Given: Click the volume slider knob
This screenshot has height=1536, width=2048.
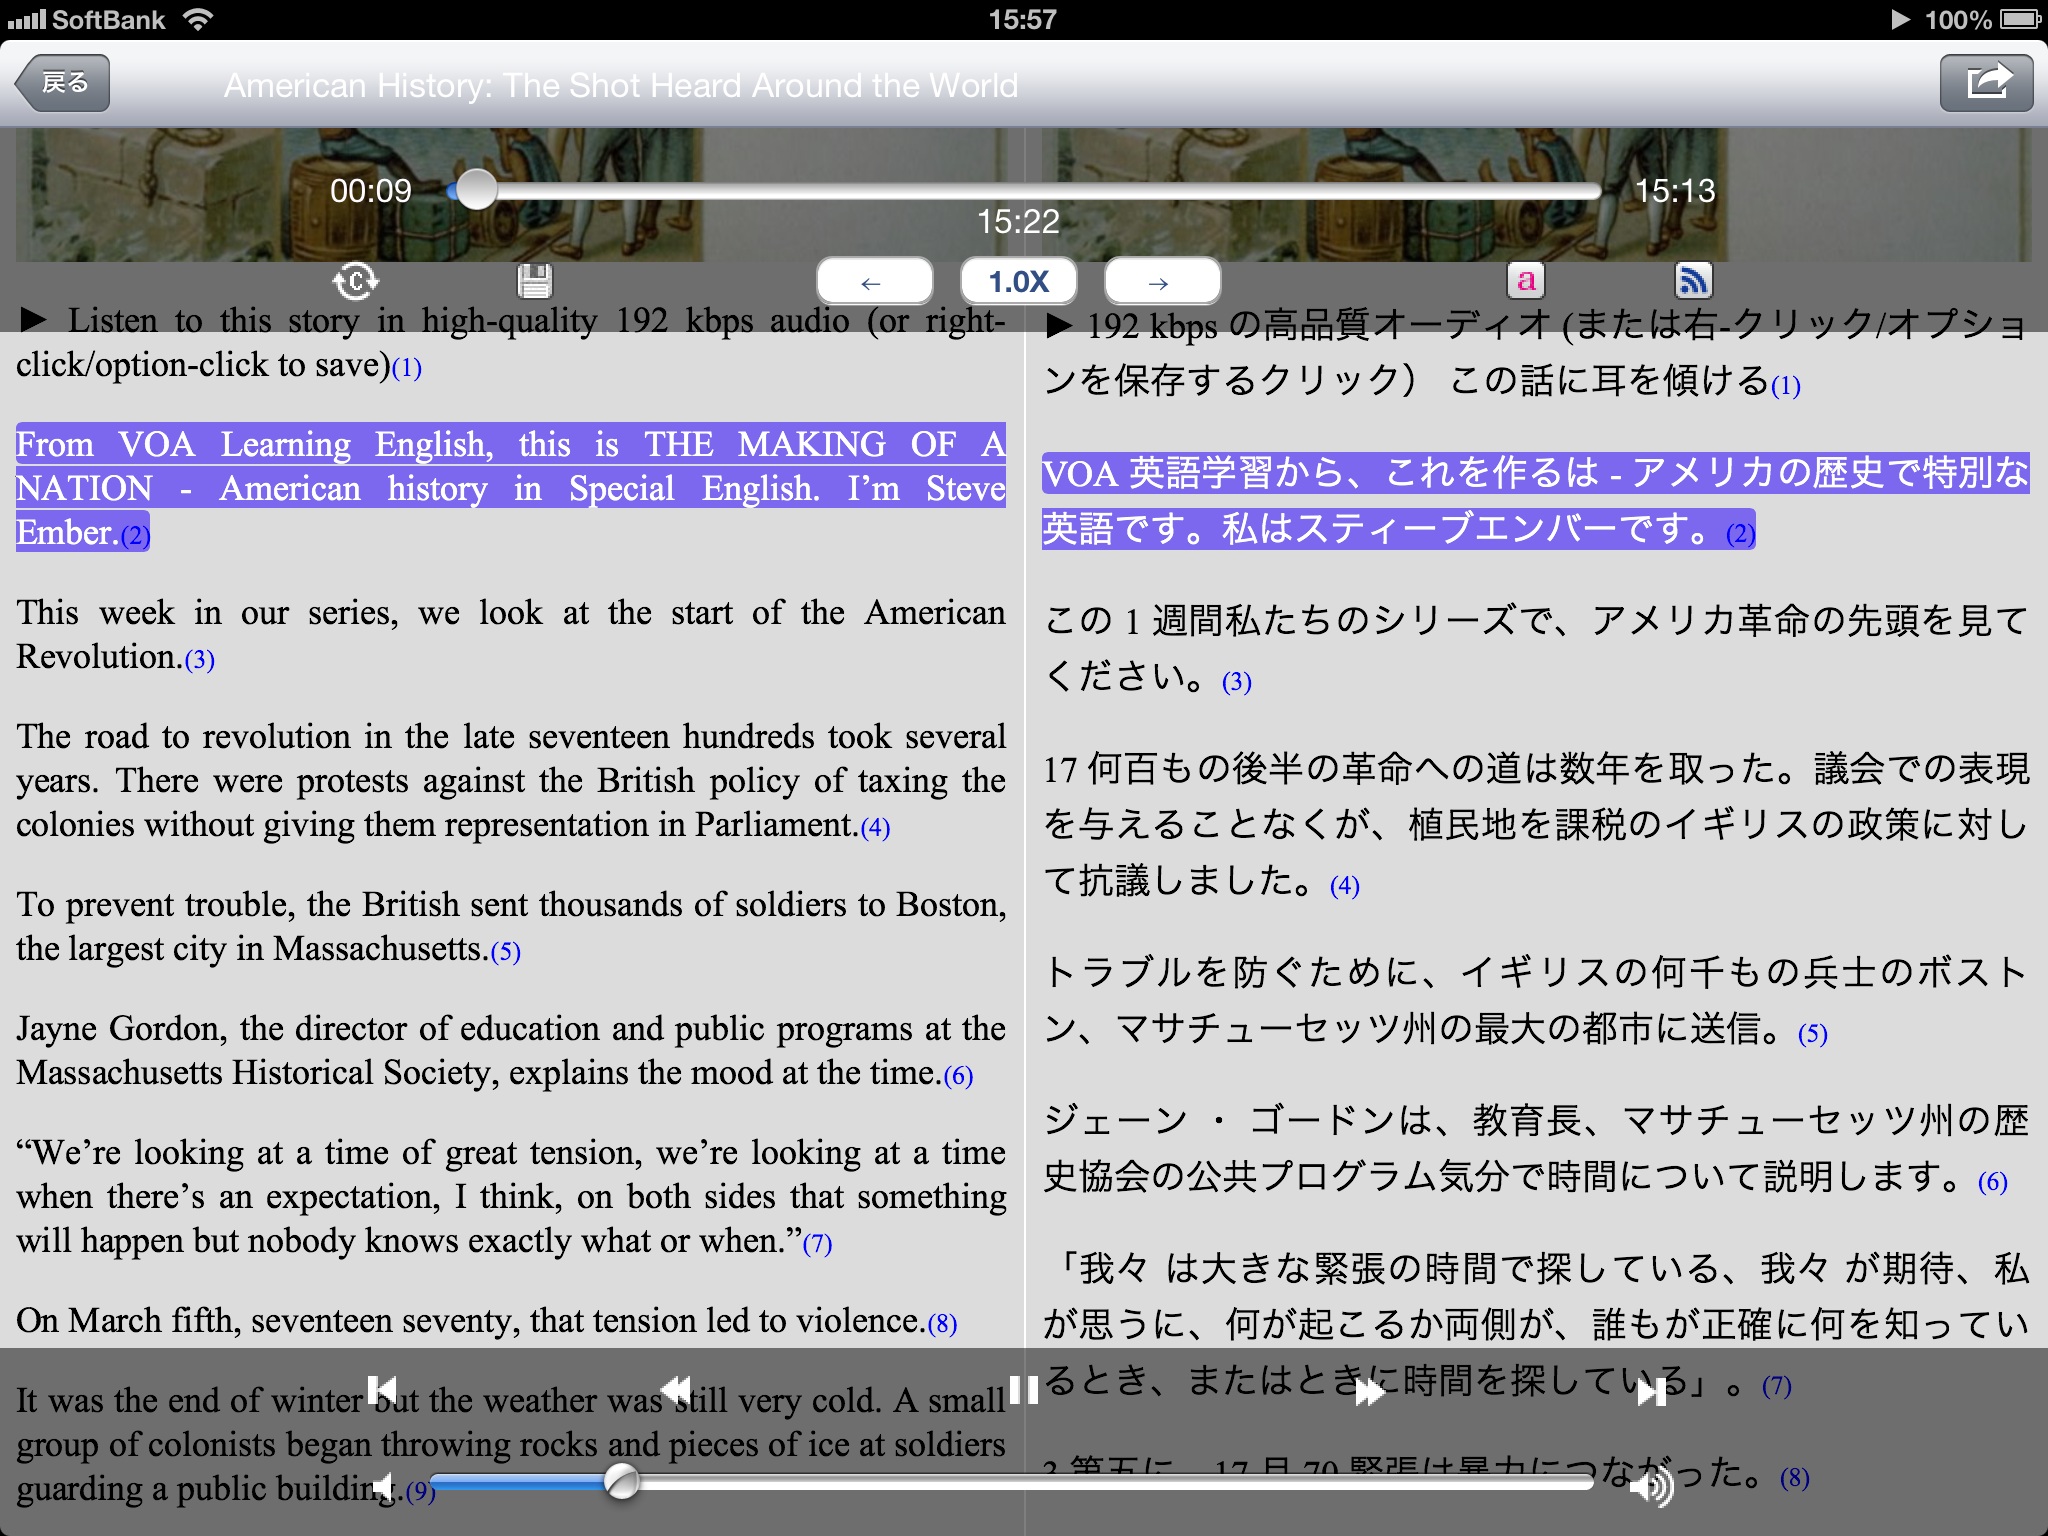Looking at the screenshot, I should coord(621,1482).
